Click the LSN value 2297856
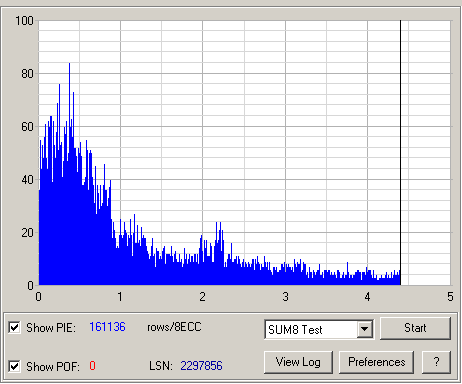 point(201,366)
